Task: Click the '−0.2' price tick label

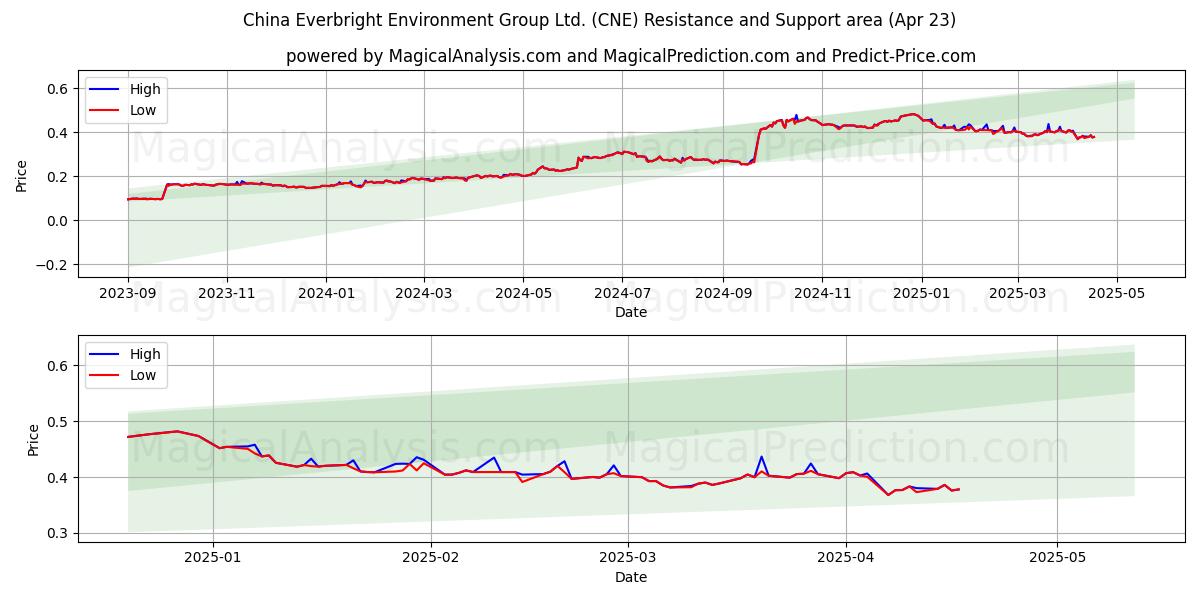Action: pos(51,265)
